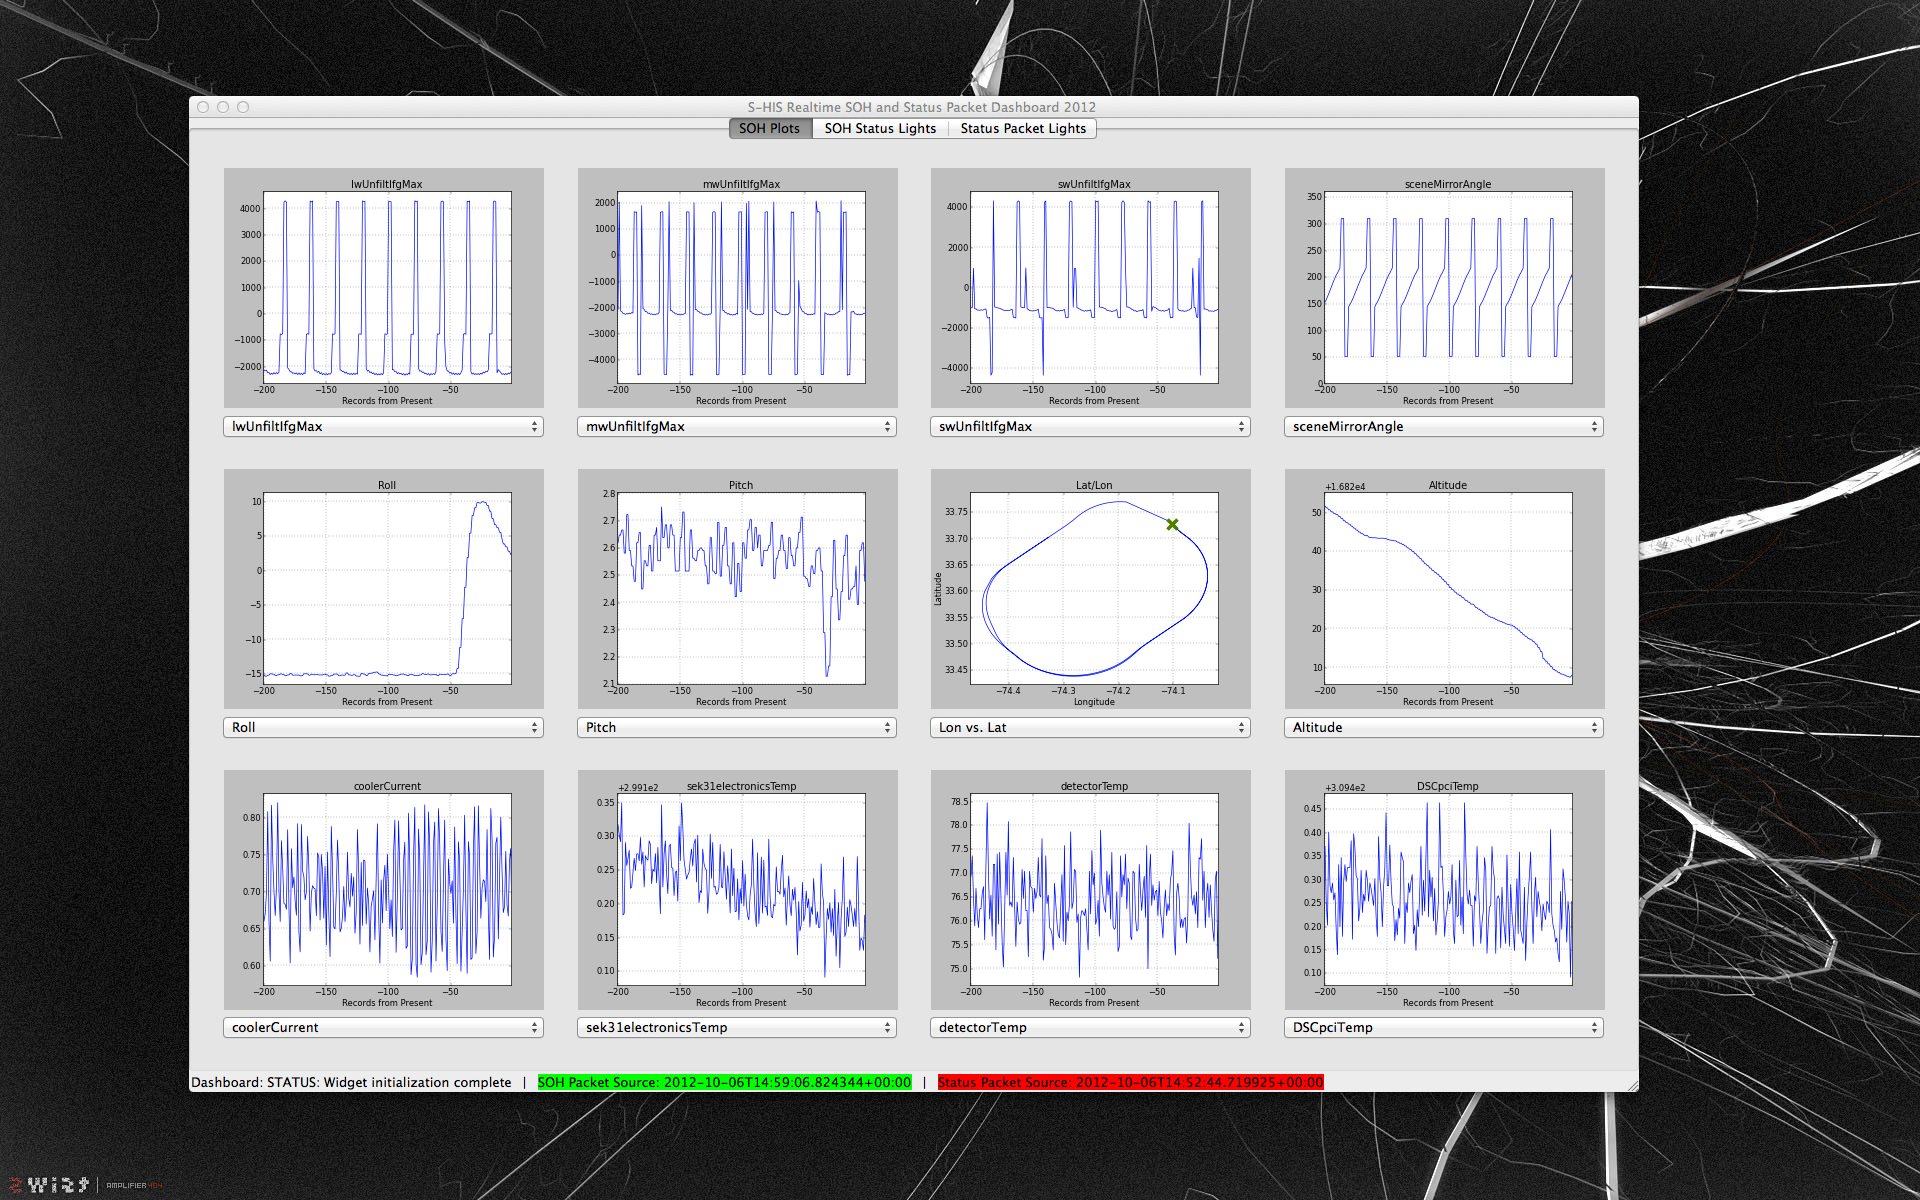Click the red Status Packet Source indicator
Screen dimensions: 1920x1200
pos(1130,1082)
